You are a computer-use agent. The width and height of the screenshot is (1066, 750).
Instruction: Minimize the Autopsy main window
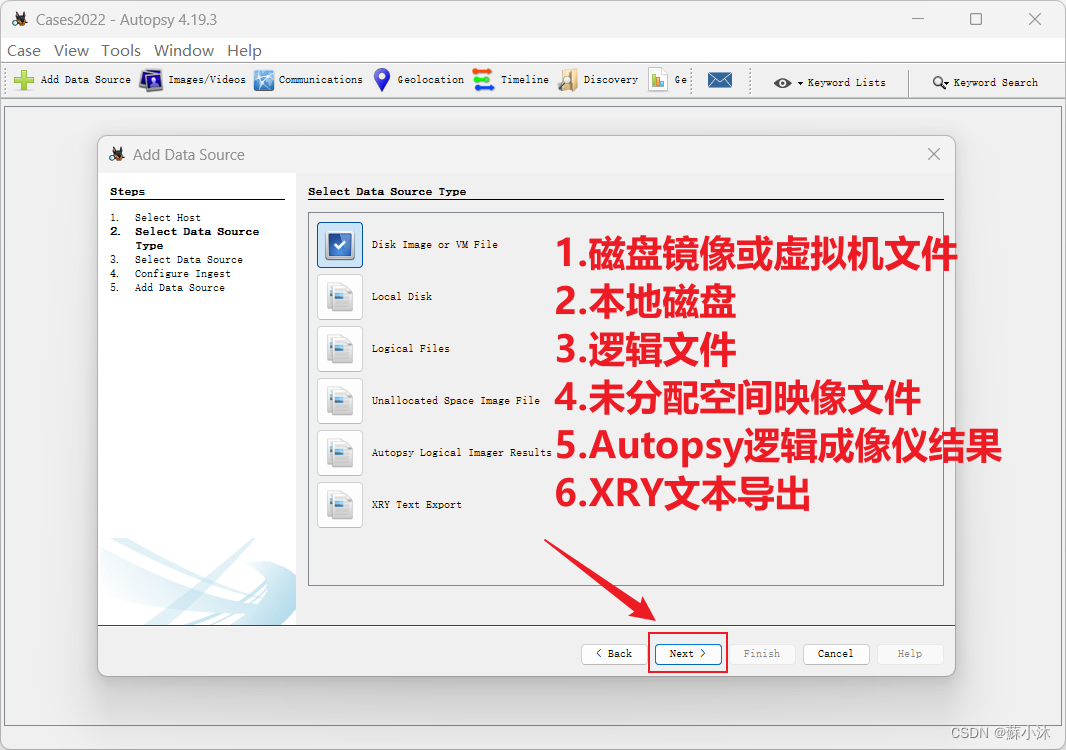click(x=917, y=19)
